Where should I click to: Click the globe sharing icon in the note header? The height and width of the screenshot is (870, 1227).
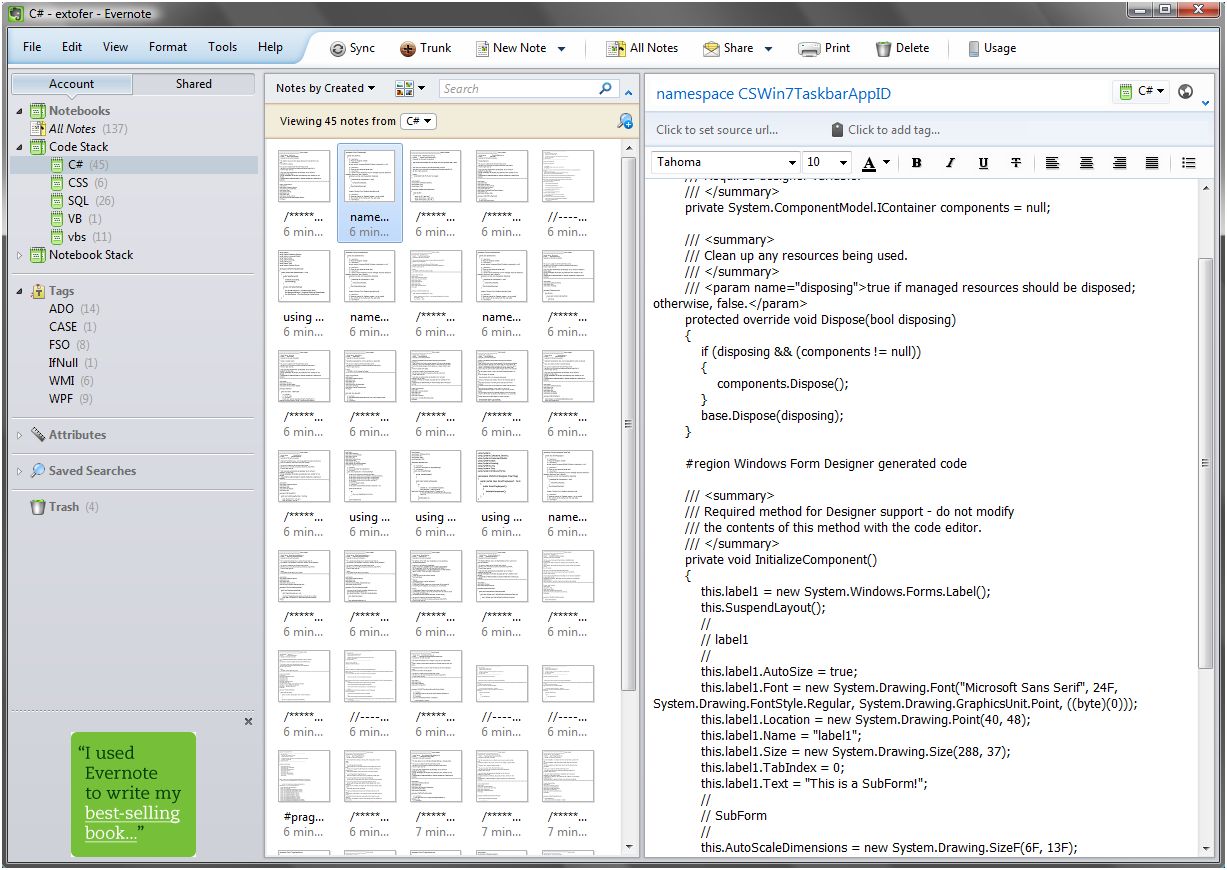pyautogui.click(x=1185, y=91)
